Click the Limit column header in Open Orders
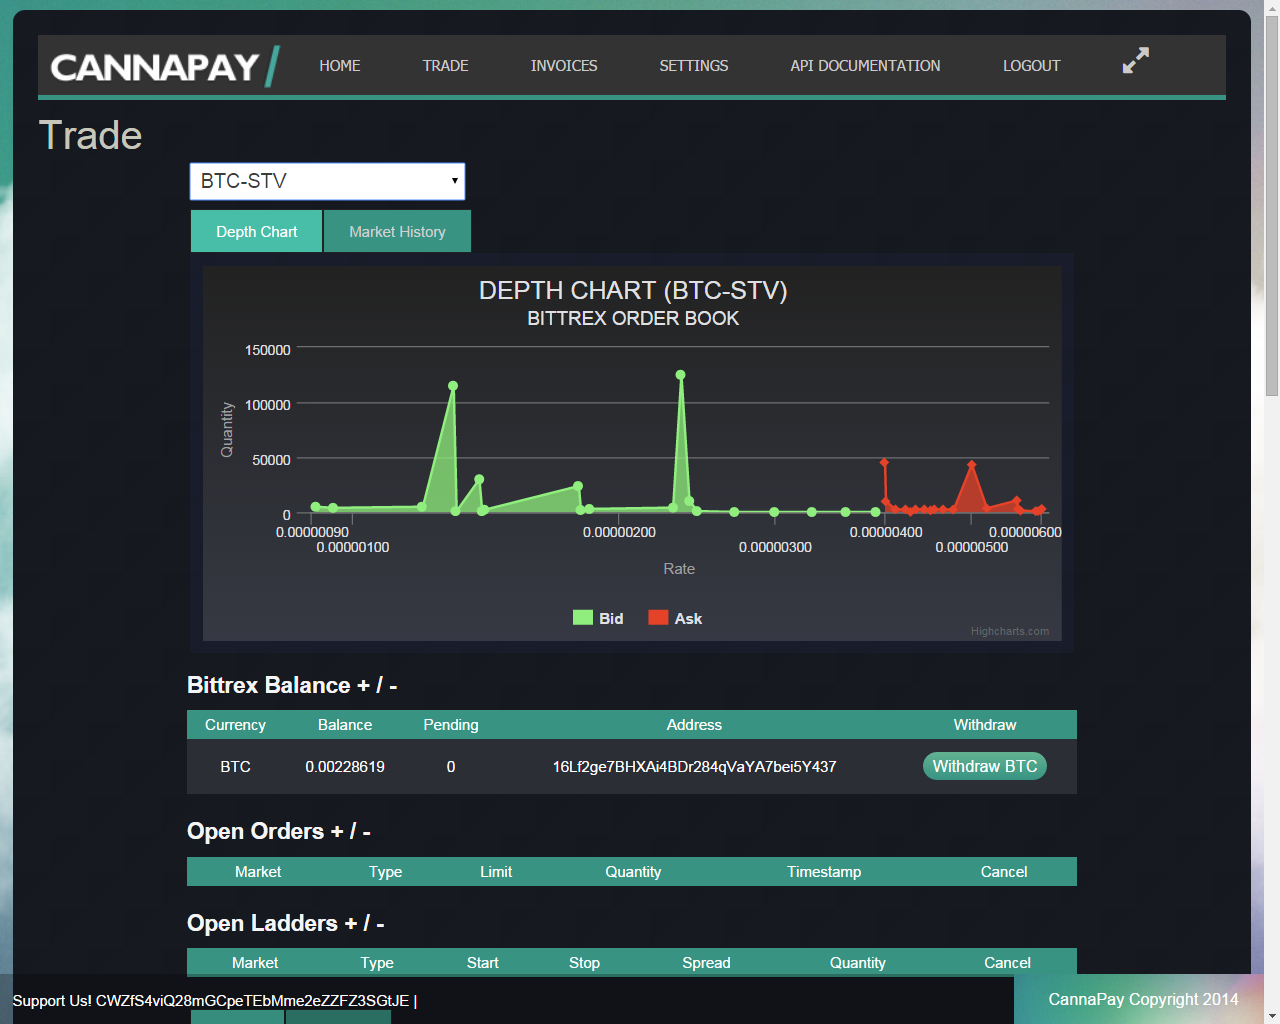 [x=496, y=872]
